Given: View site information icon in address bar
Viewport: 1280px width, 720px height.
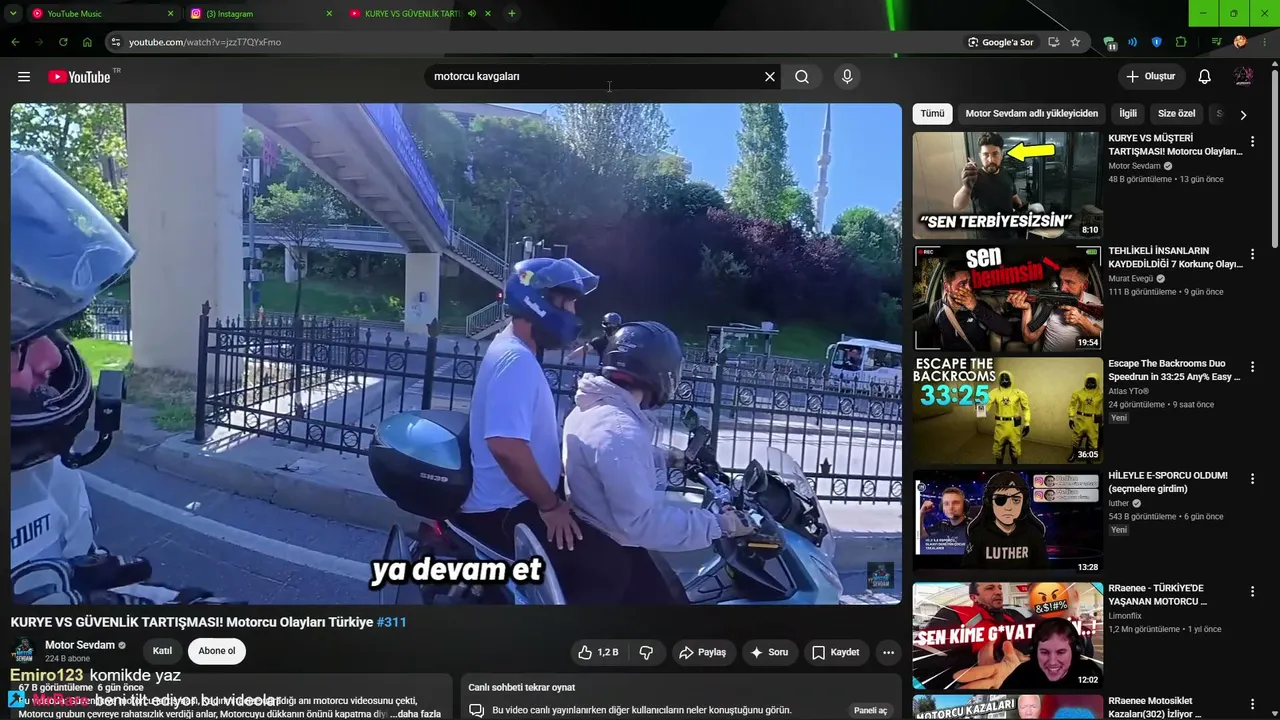Looking at the screenshot, I should (115, 42).
